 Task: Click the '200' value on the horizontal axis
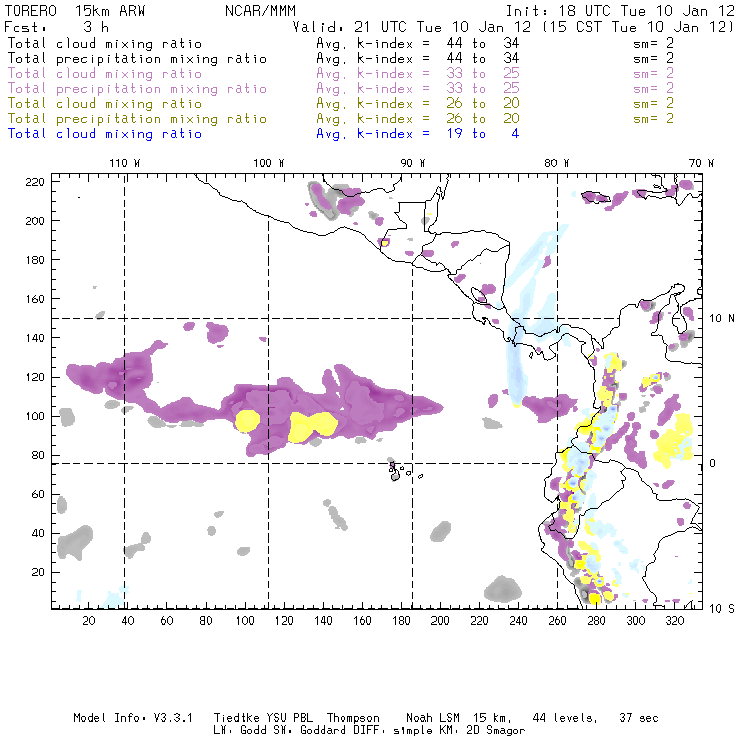click(440, 621)
